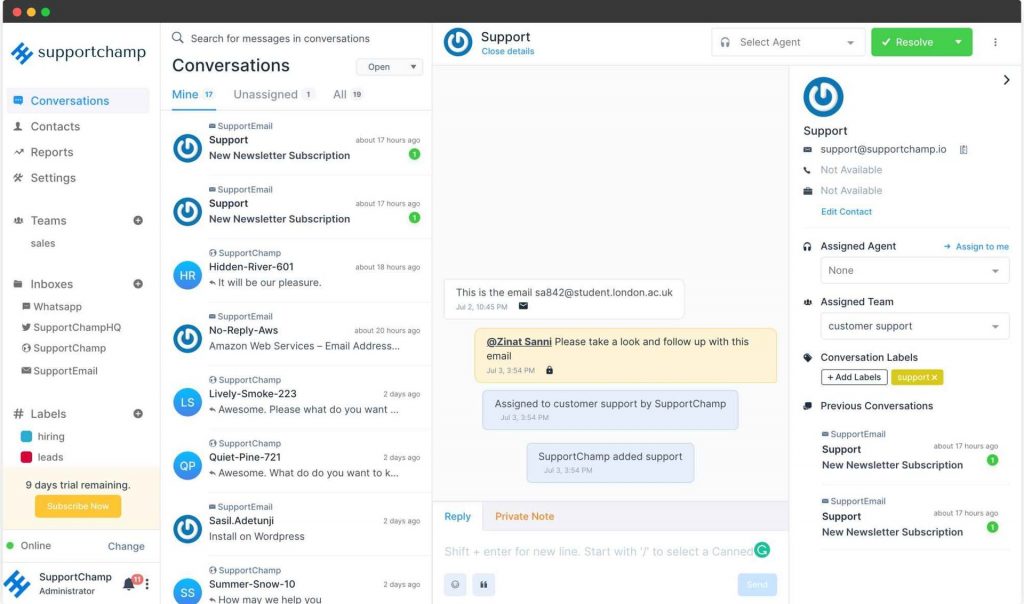Image resolution: width=1024 pixels, height=604 pixels.
Task: Open the emoji picker in the reply box
Action: point(455,584)
